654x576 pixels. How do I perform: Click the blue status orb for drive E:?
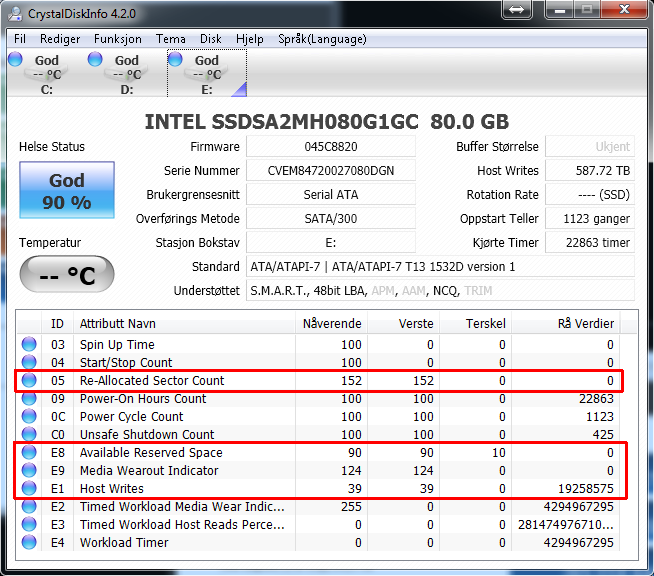click(175, 59)
